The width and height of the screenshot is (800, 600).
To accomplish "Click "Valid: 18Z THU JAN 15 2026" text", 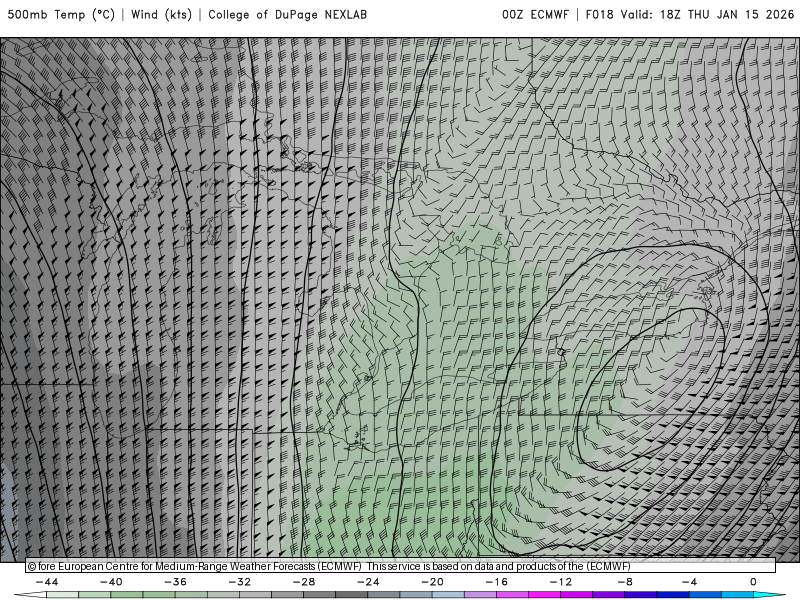I will (707, 15).
